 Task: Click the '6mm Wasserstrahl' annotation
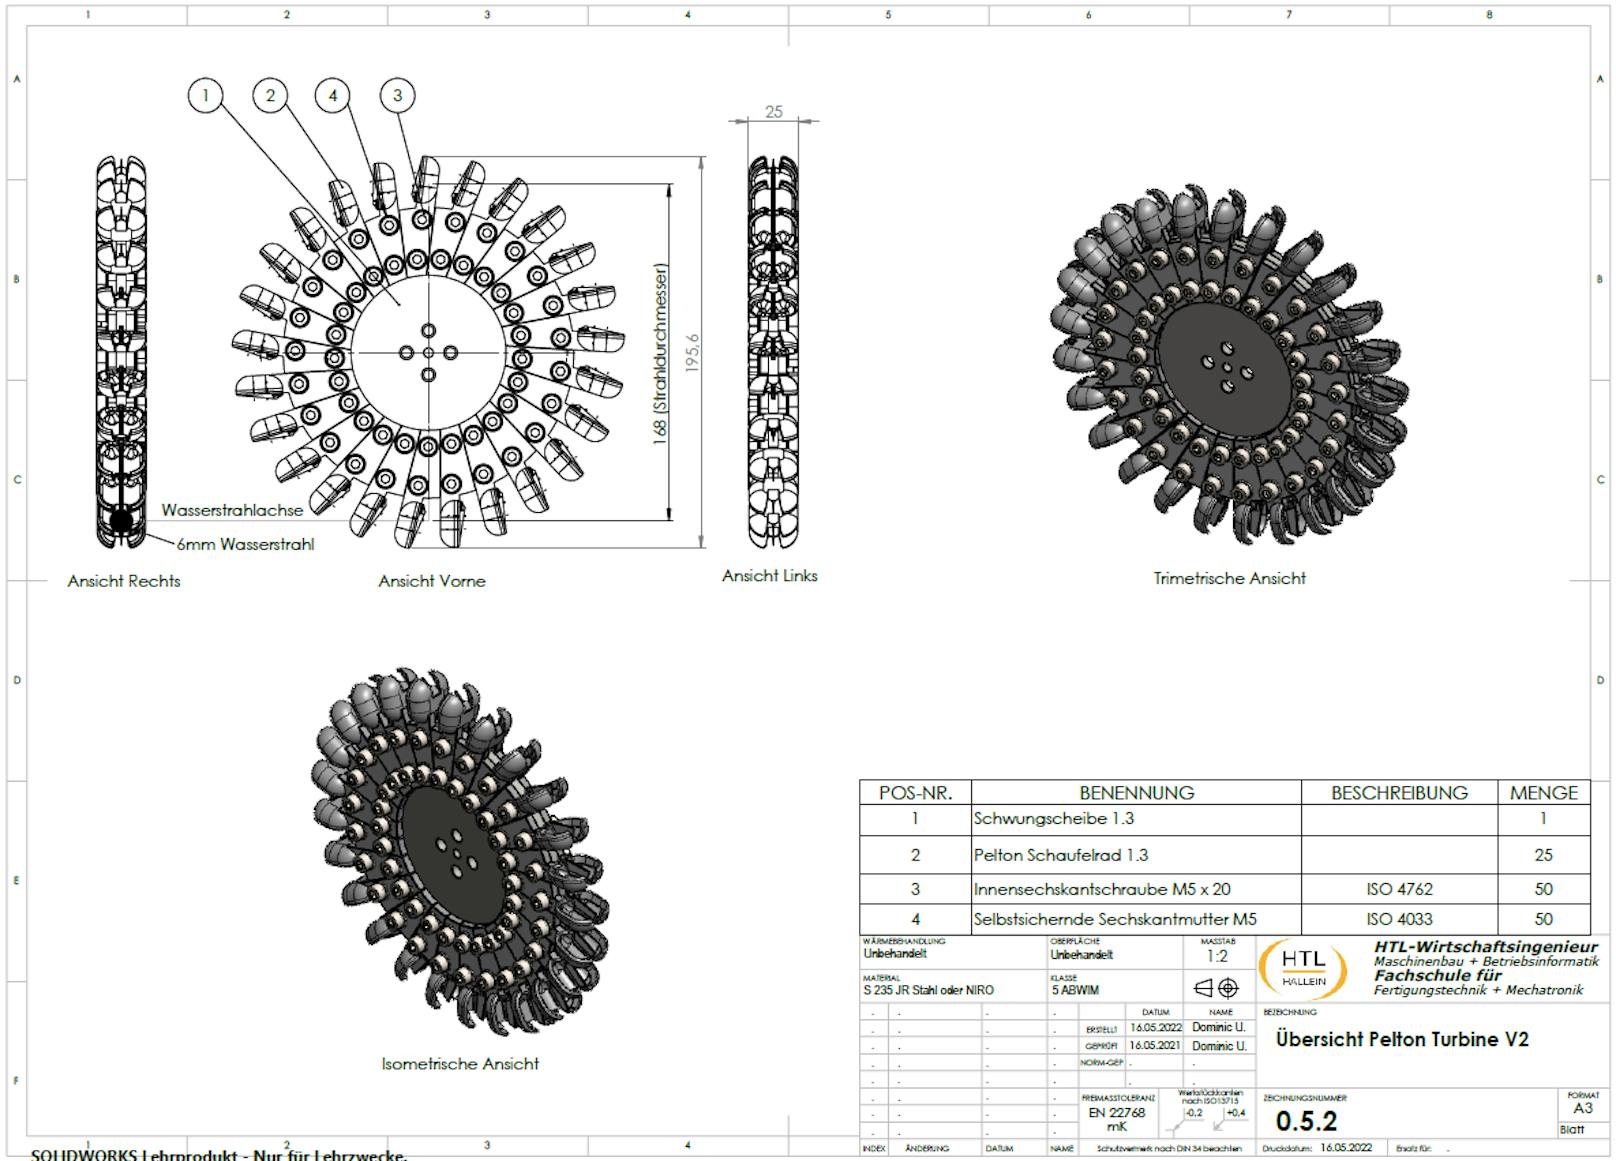click(x=246, y=545)
